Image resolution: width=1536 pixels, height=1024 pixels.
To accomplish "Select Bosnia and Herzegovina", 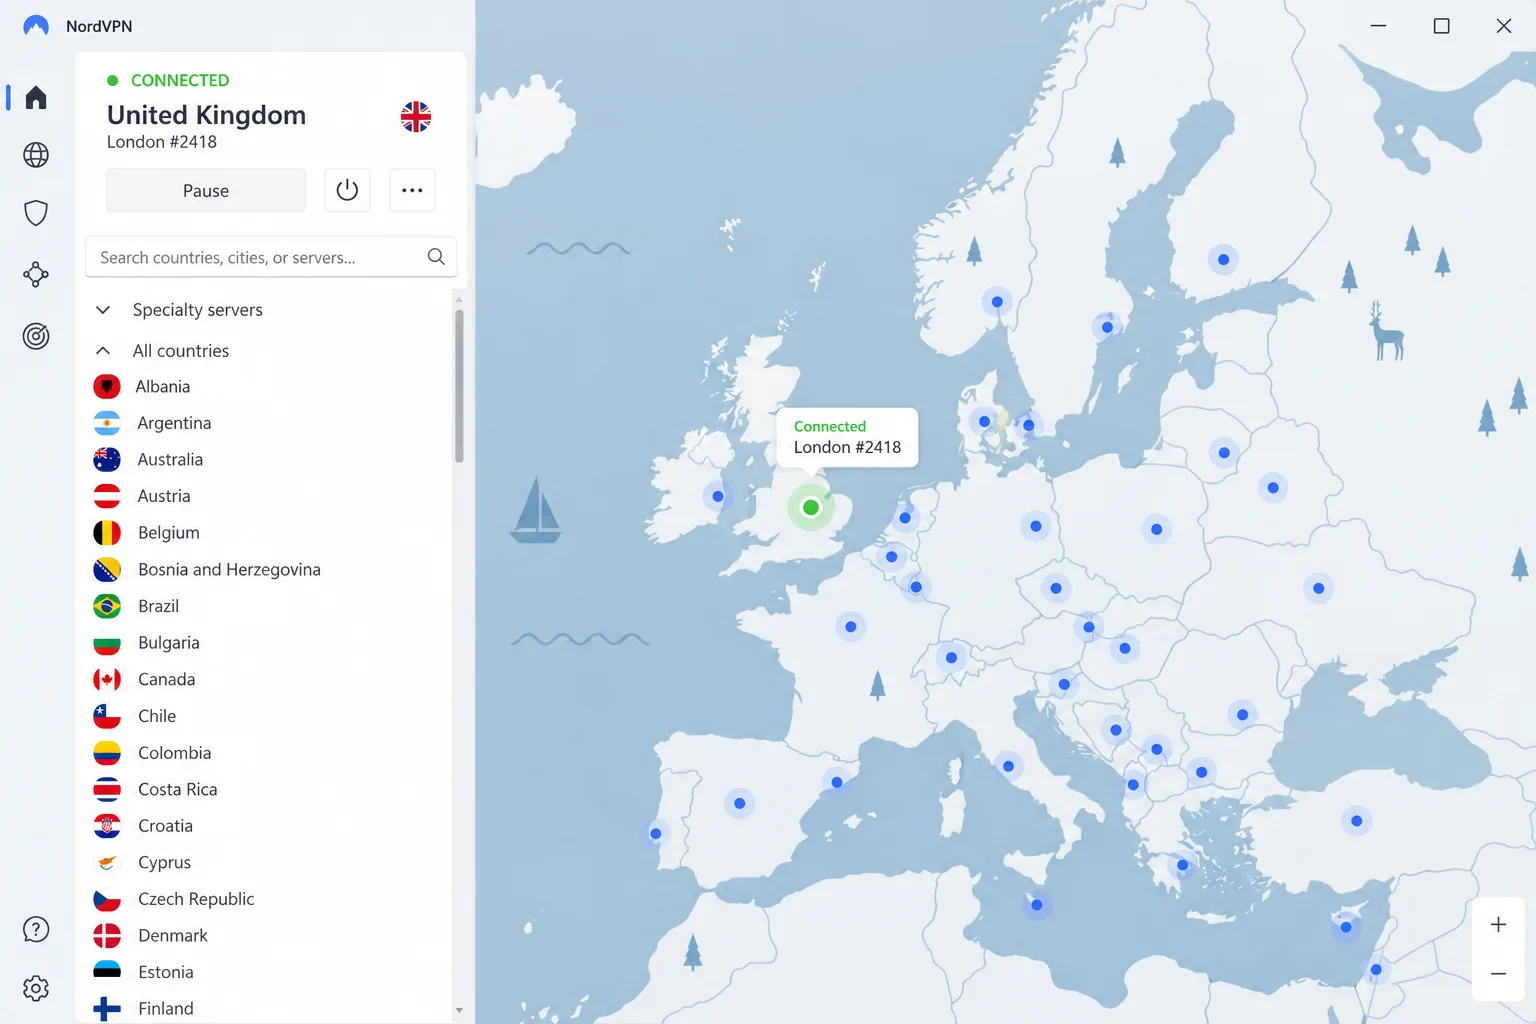I will point(229,570).
